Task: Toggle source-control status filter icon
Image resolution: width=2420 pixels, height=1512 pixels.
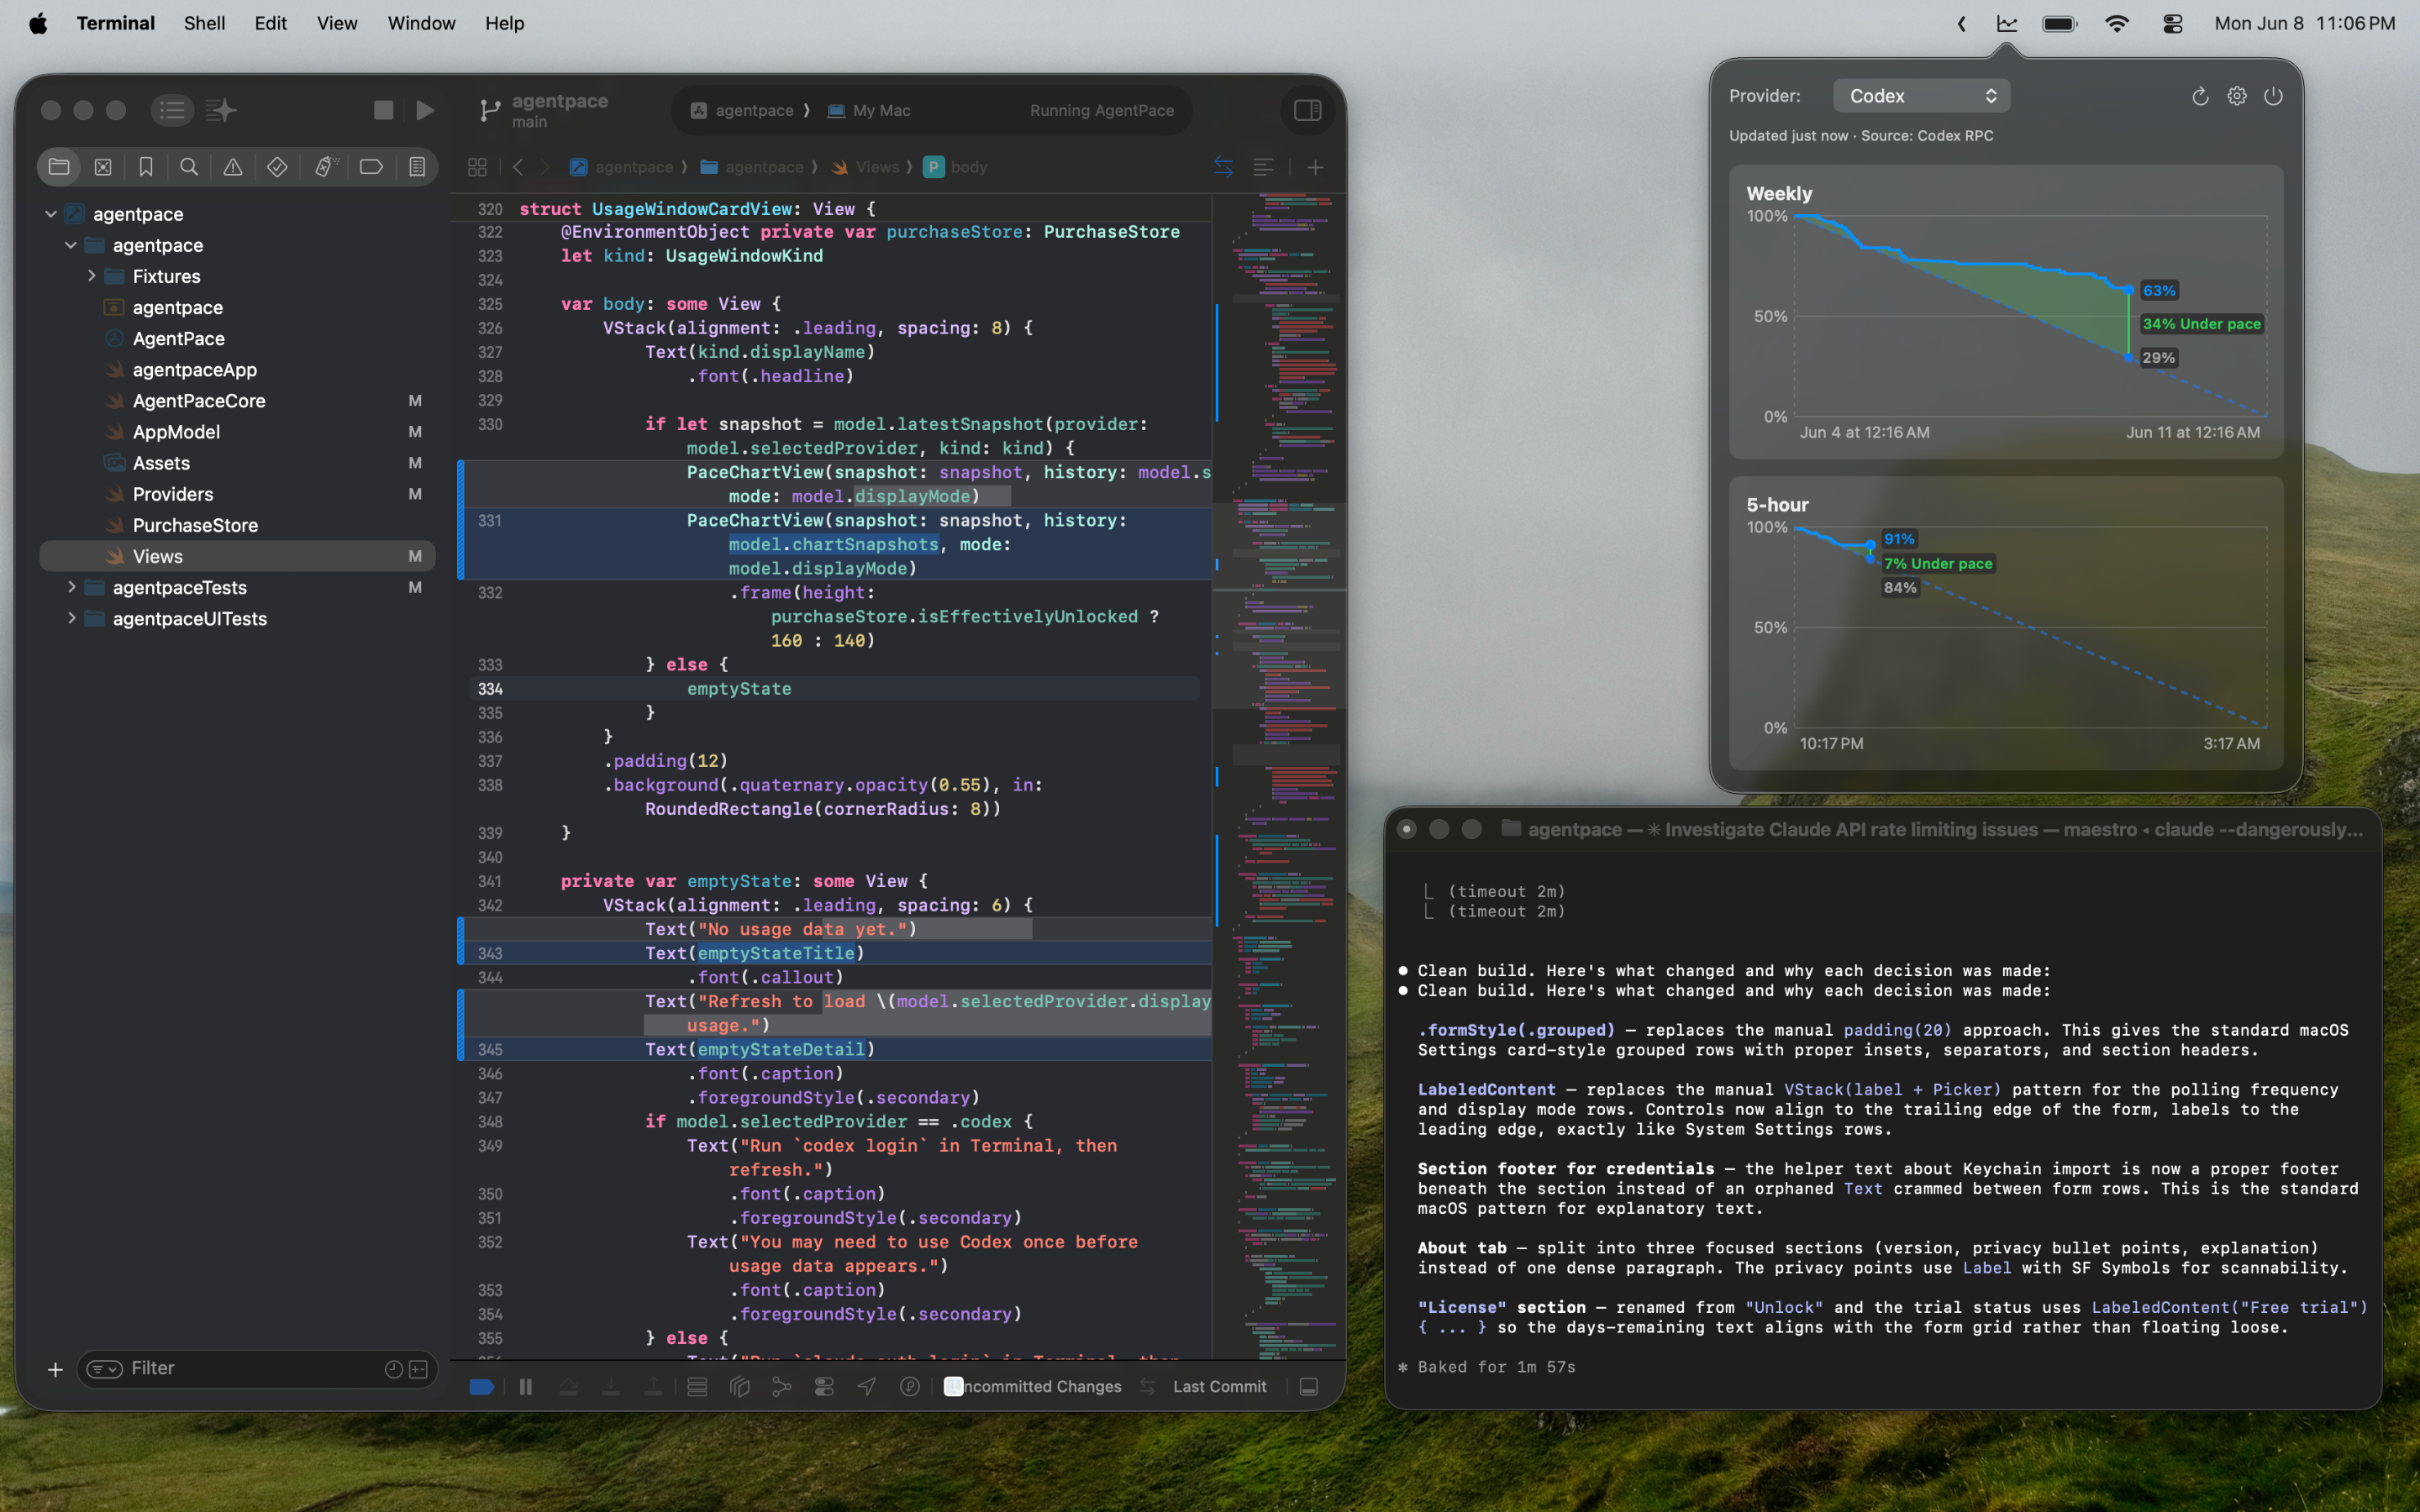Action: click(x=419, y=1369)
